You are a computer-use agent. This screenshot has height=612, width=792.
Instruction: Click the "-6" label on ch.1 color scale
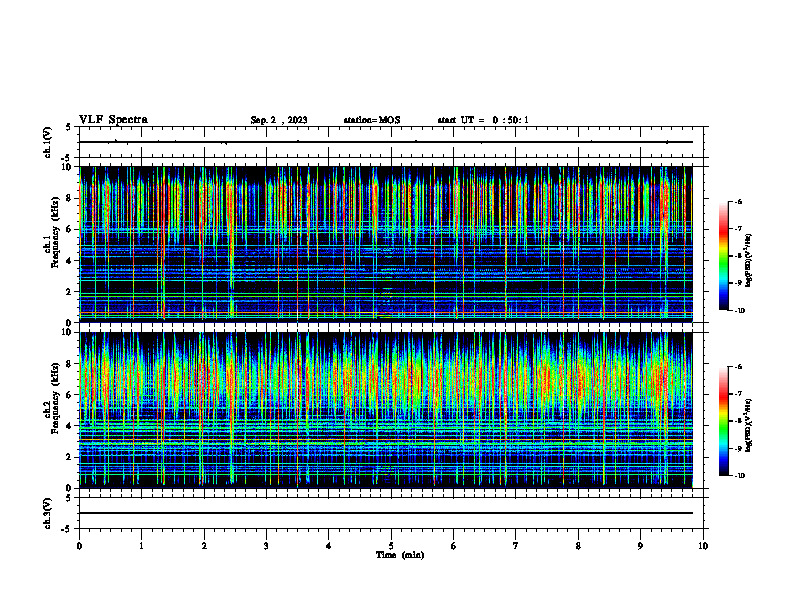[738, 201]
